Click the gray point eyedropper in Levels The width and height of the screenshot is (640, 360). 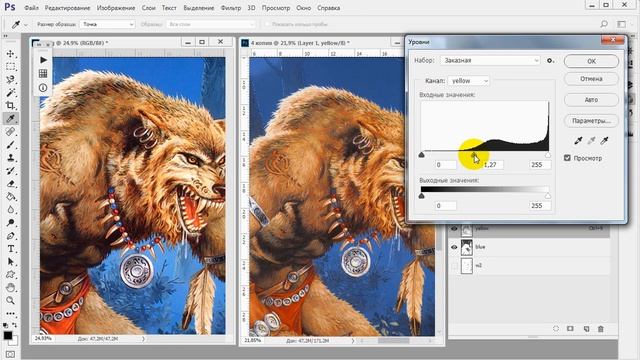591,141
